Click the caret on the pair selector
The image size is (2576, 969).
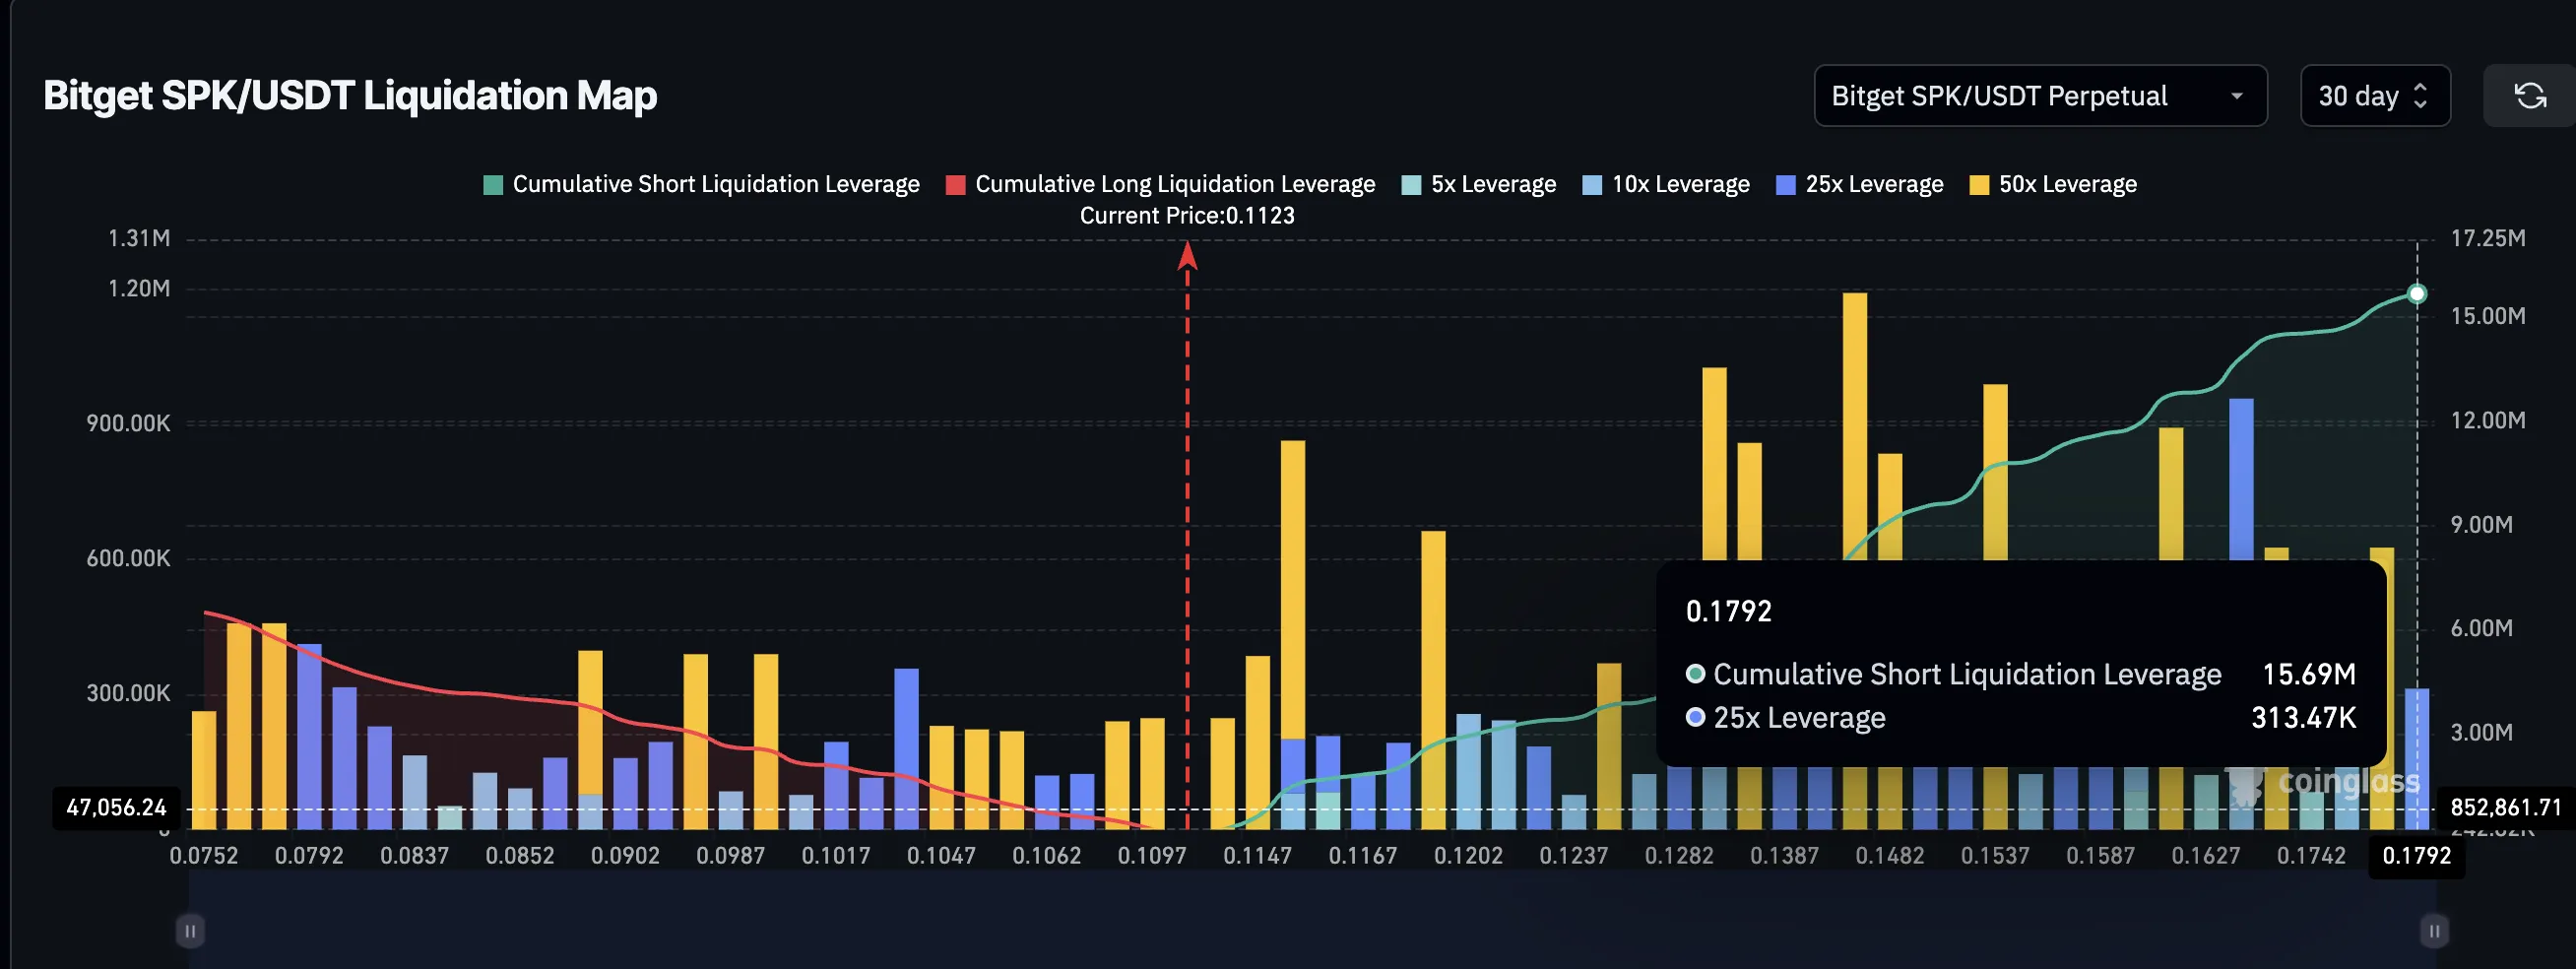2238,96
